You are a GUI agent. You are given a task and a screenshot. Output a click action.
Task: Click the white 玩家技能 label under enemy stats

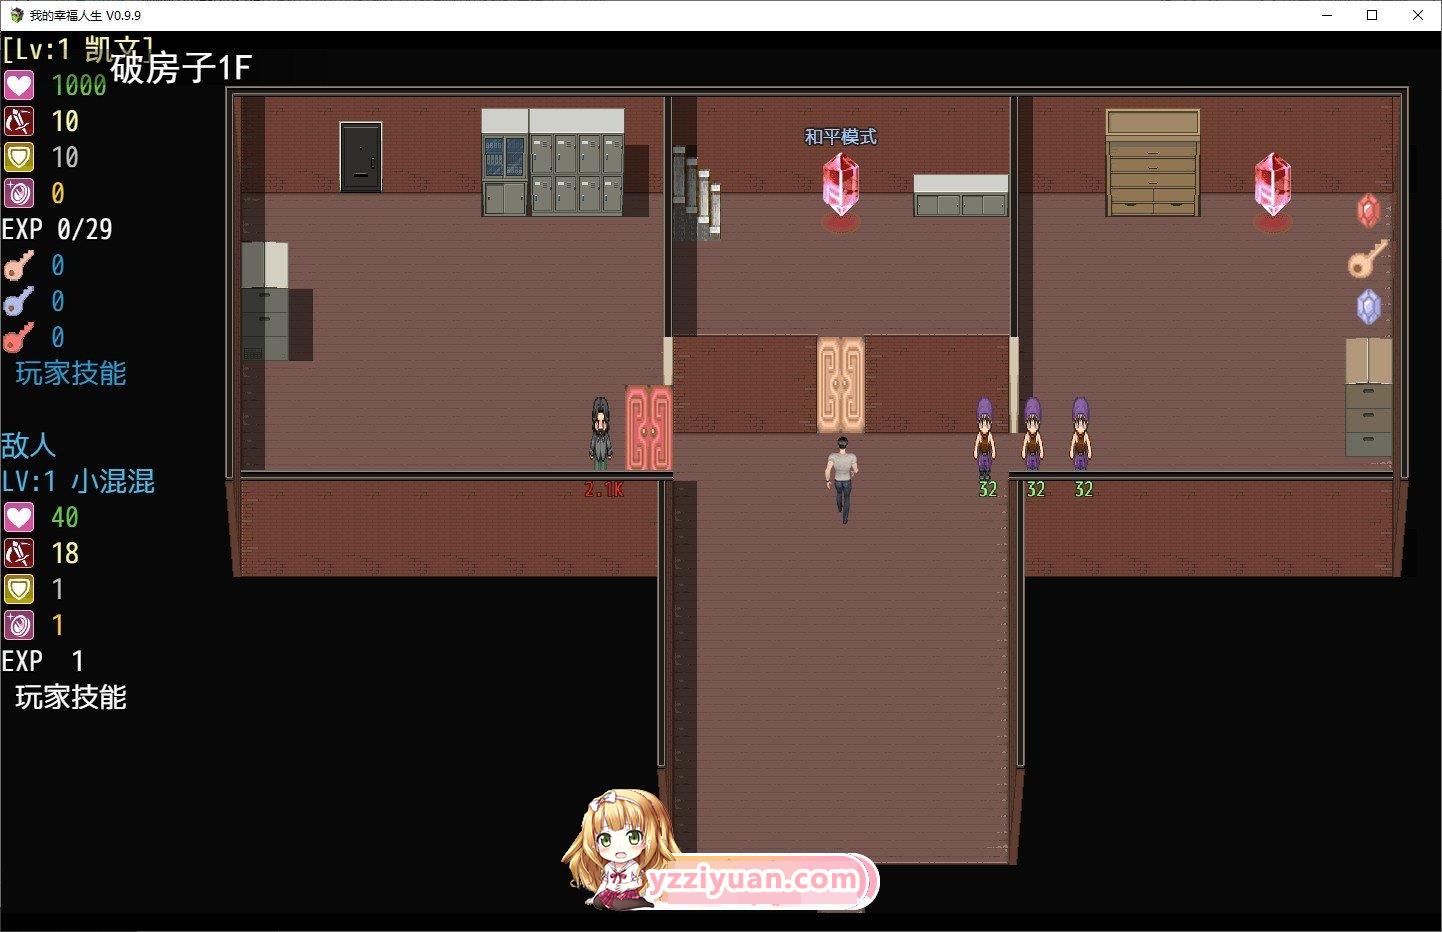[x=71, y=697]
